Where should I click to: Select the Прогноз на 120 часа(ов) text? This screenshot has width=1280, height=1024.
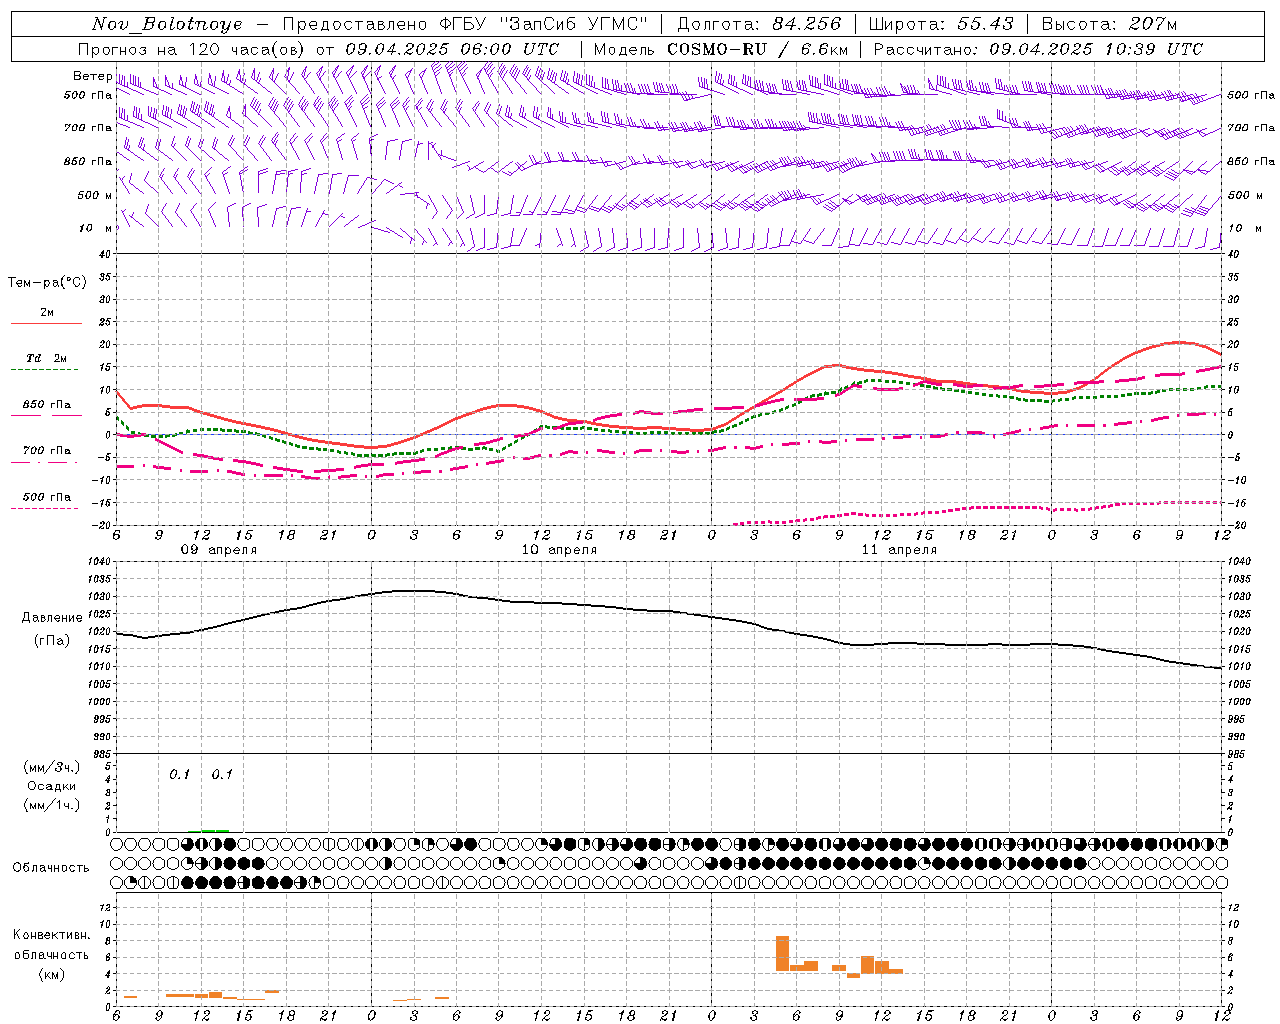pyautogui.click(x=193, y=49)
